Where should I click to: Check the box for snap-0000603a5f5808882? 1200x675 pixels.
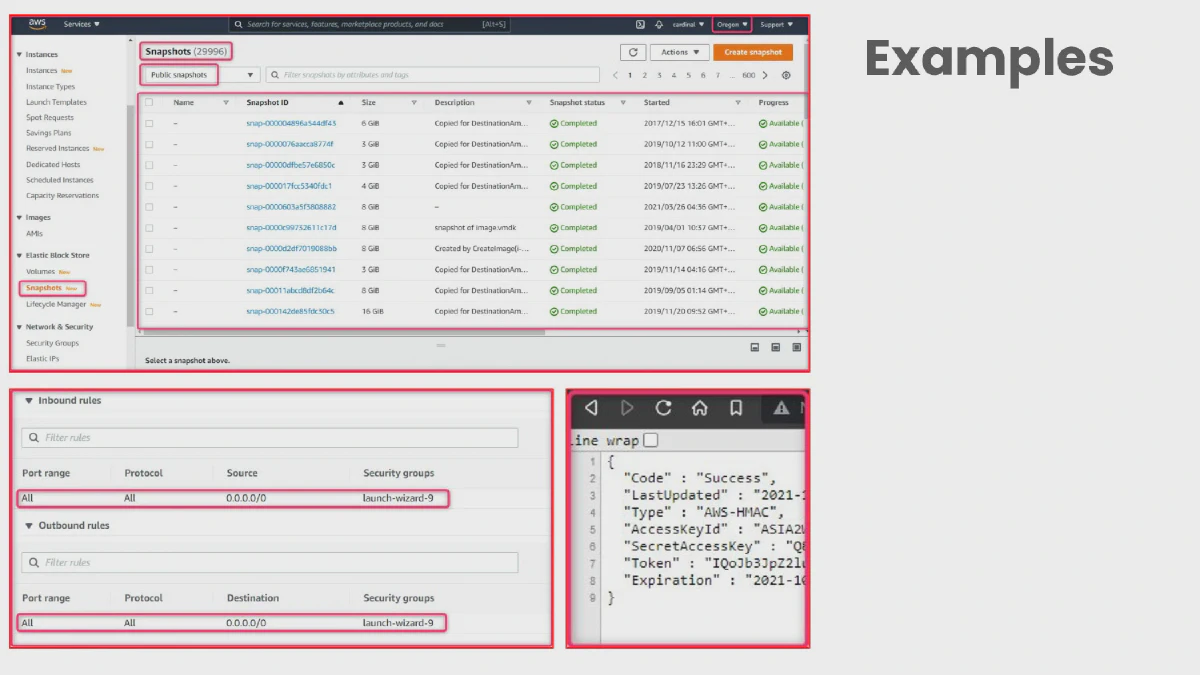[x=149, y=207]
